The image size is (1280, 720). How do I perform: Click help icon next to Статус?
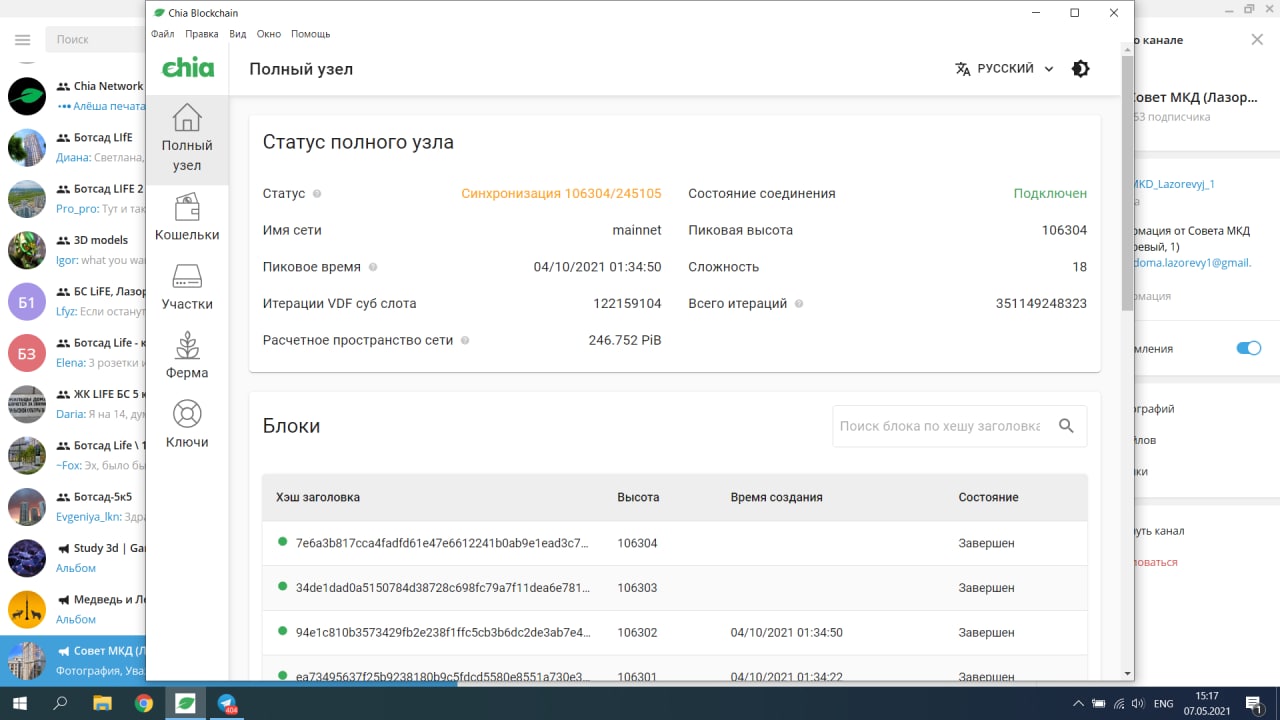(x=317, y=194)
